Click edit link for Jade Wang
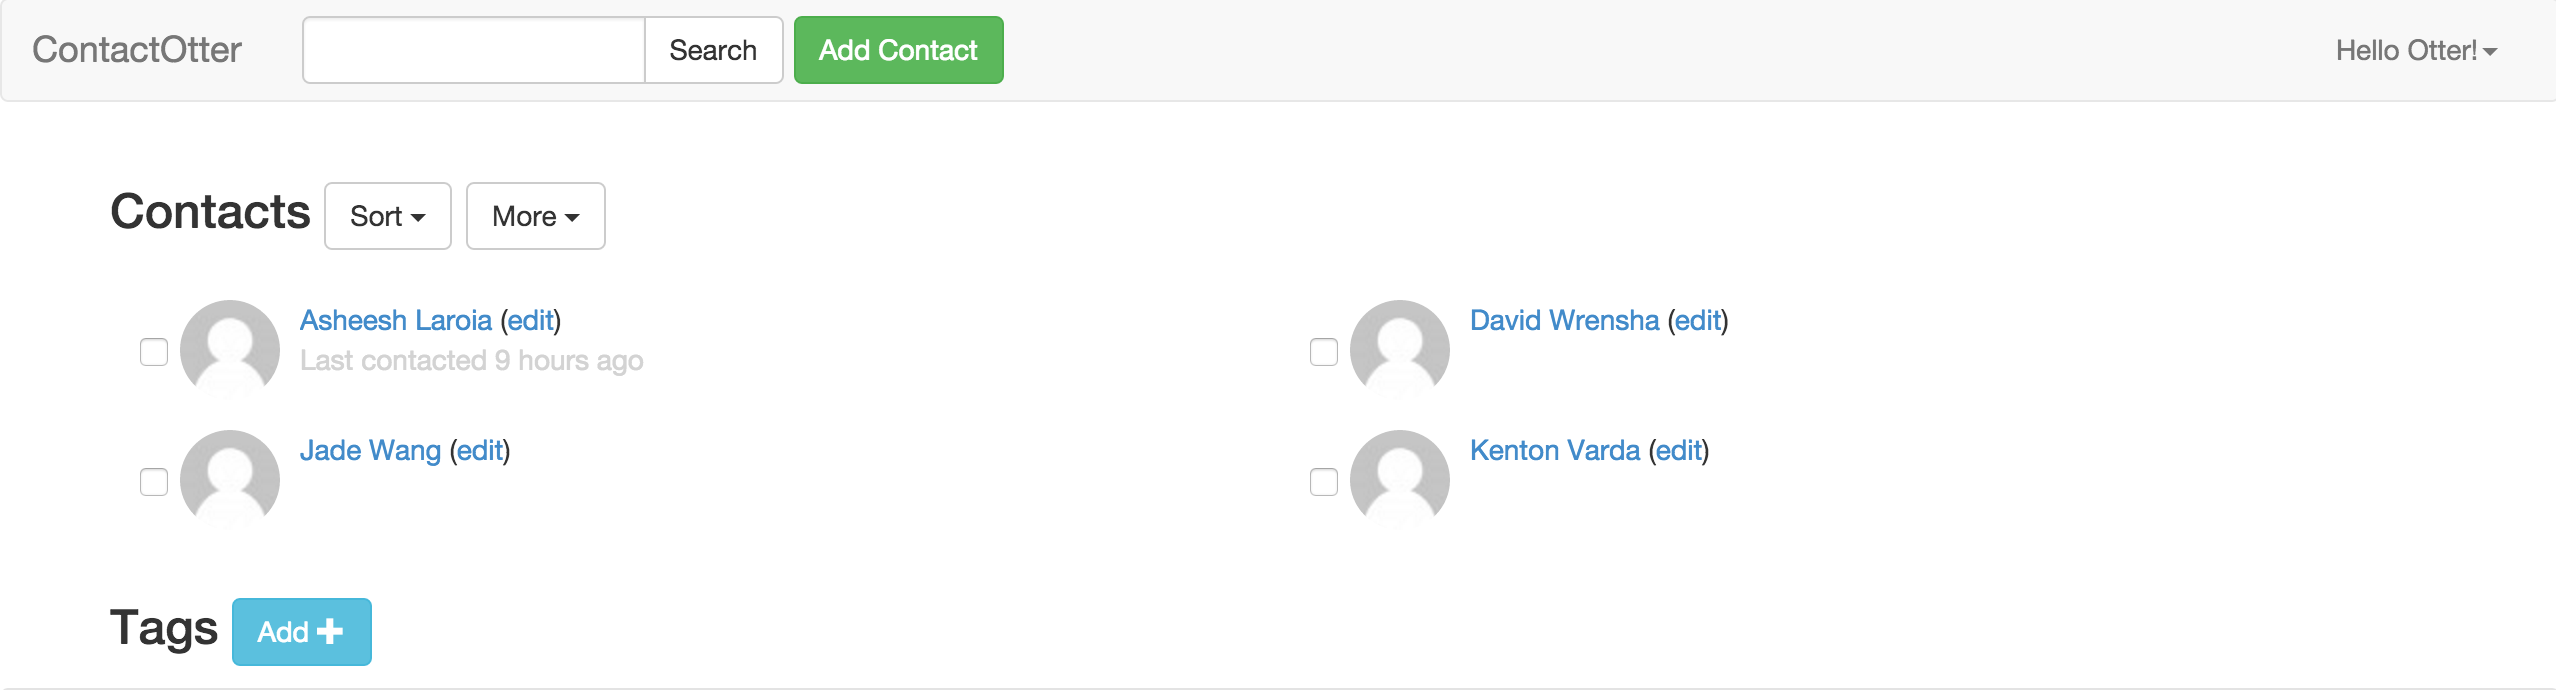2556x690 pixels. tap(480, 450)
